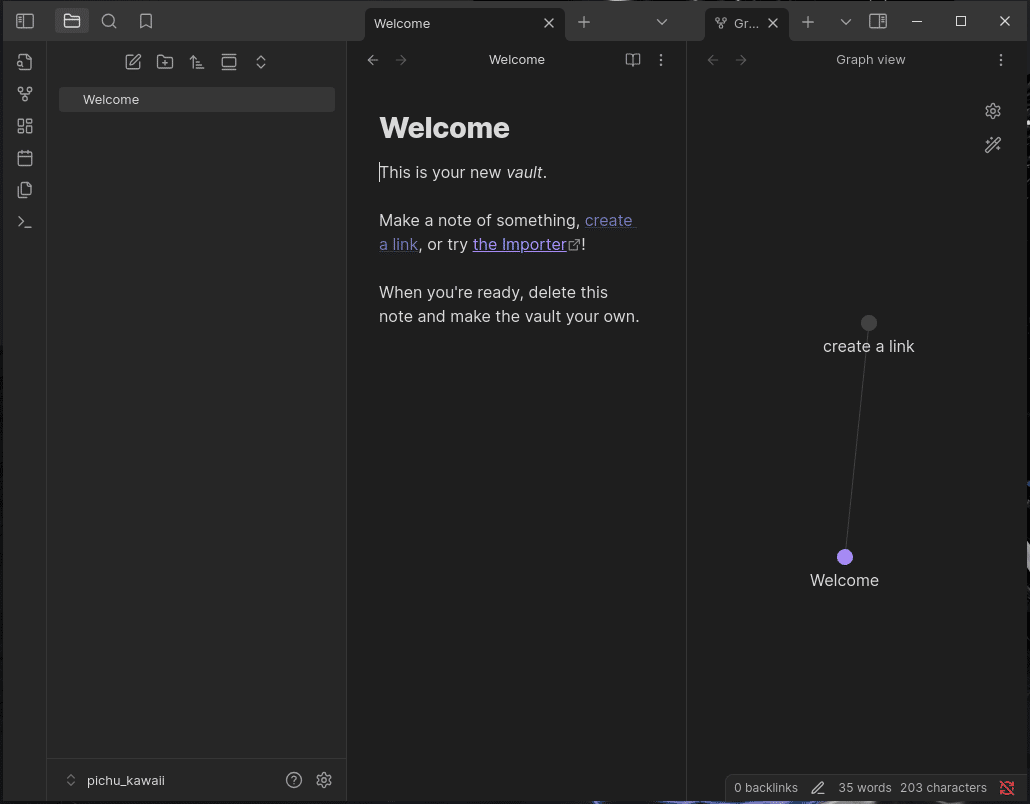Image resolution: width=1030 pixels, height=804 pixels.
Task: Open the tab list chevron dropdown
Action: (x=662, y=21)
